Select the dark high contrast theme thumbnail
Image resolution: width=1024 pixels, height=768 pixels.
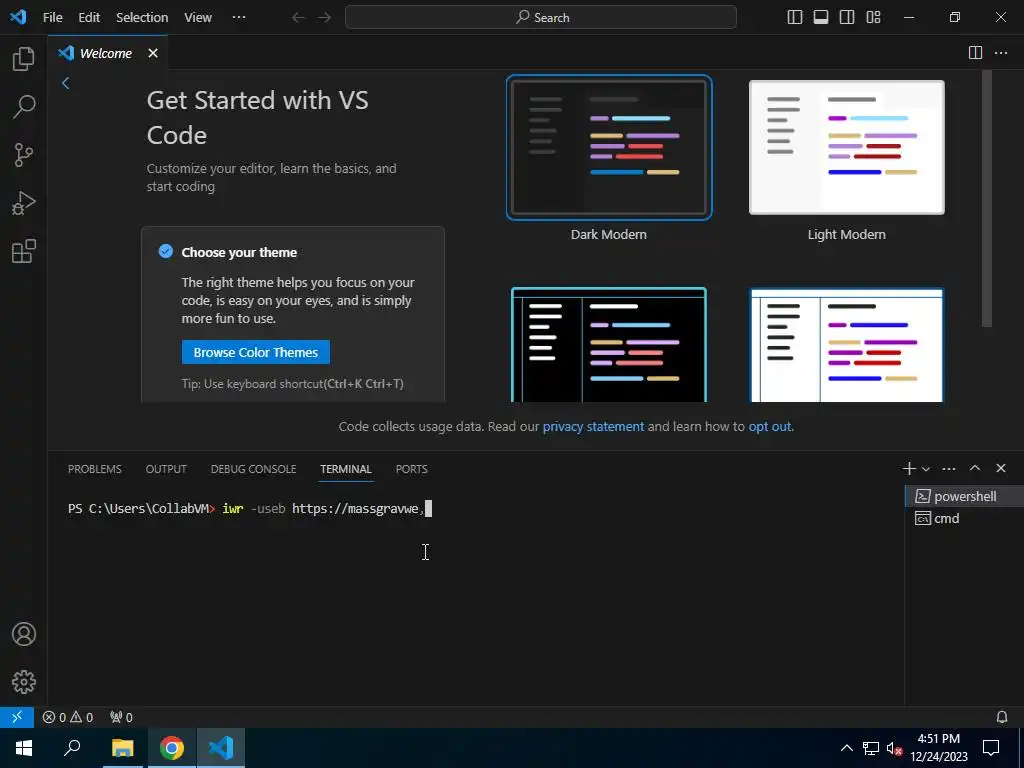point(609,345)
